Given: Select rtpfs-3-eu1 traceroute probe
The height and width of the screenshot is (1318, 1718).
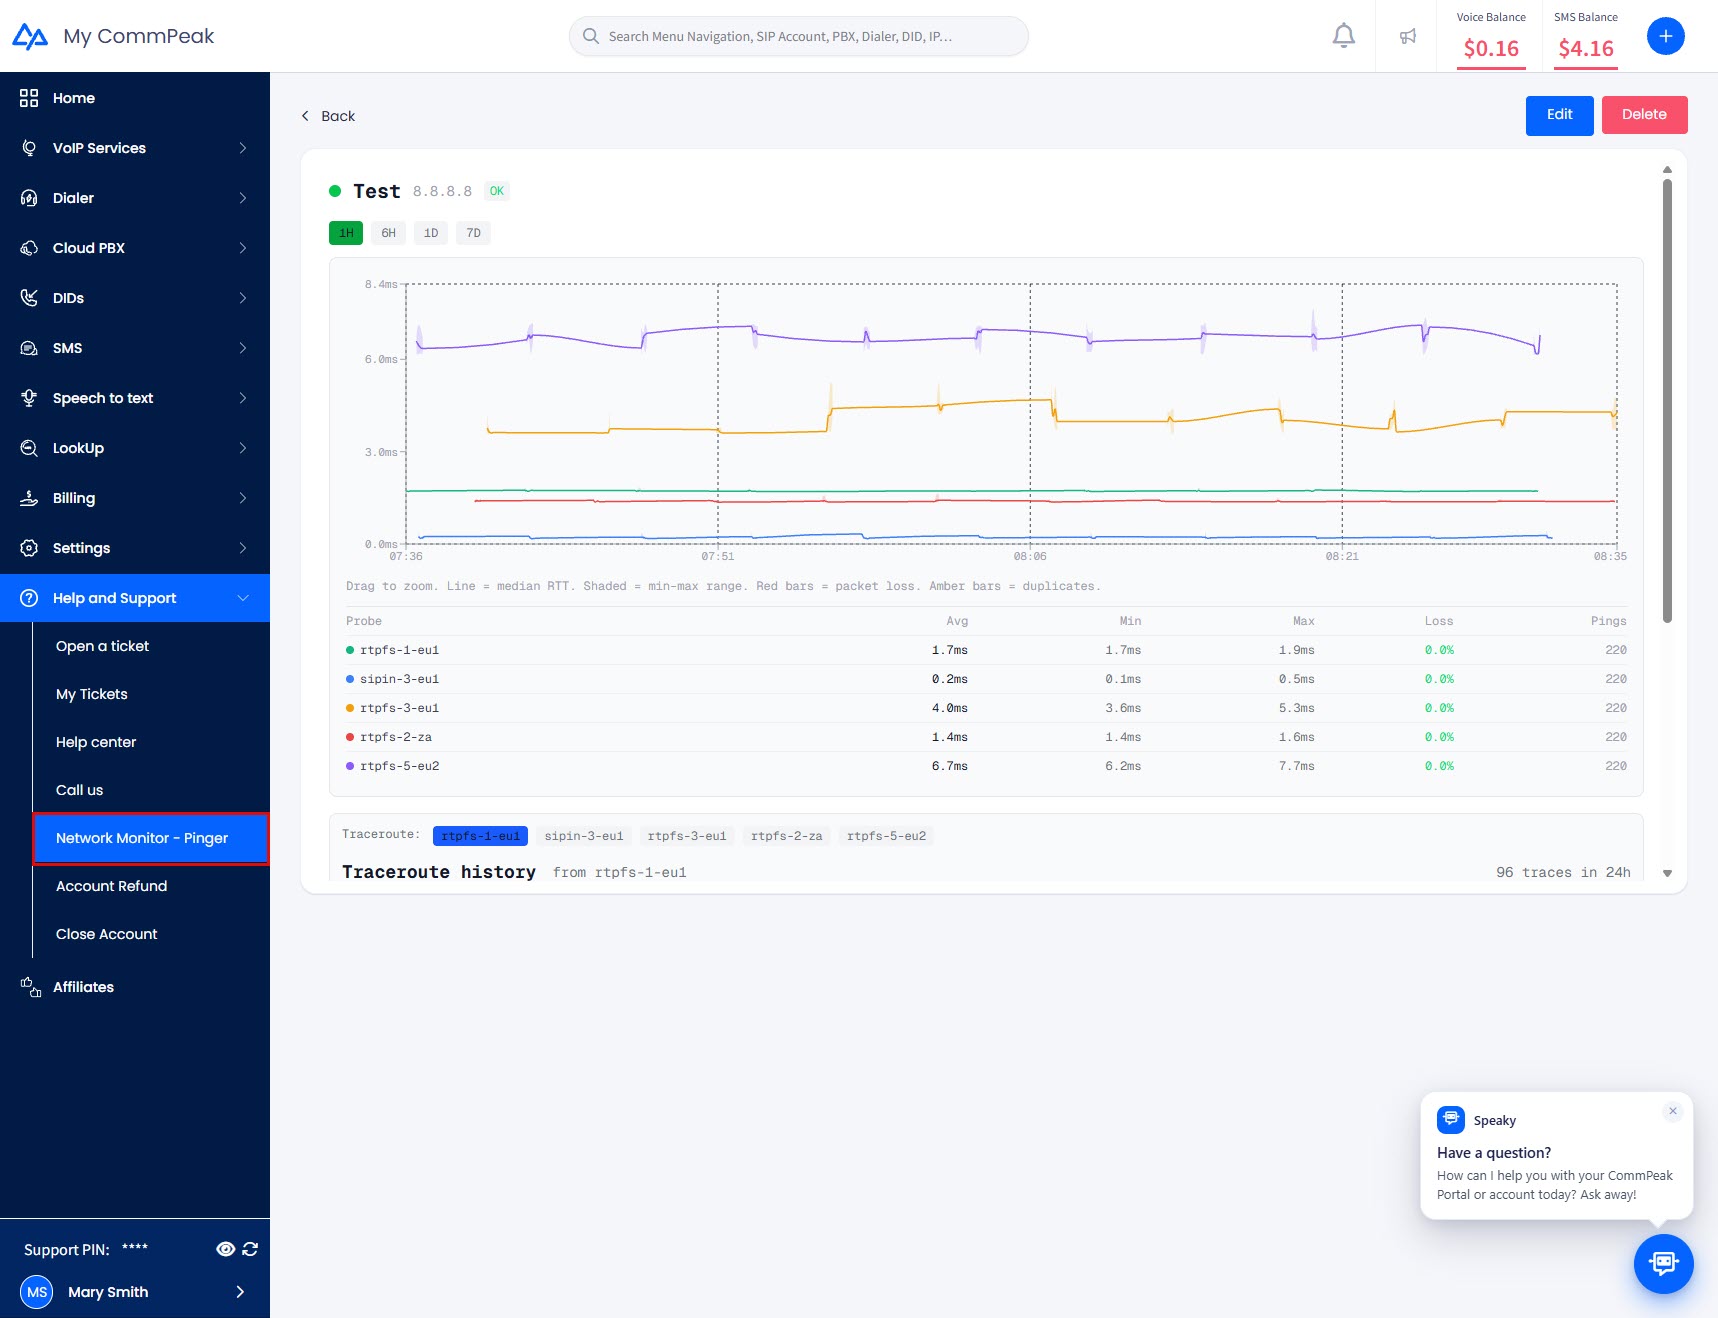Looking at the screenshot, I should click(687, 836).
